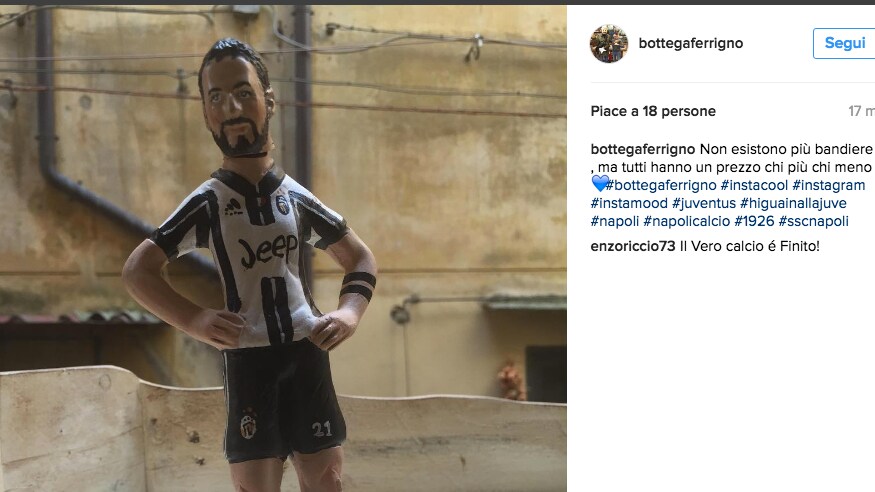Open hashtag #1926
This screenshot has height=492, width=875.
click(x=754, y=221)
